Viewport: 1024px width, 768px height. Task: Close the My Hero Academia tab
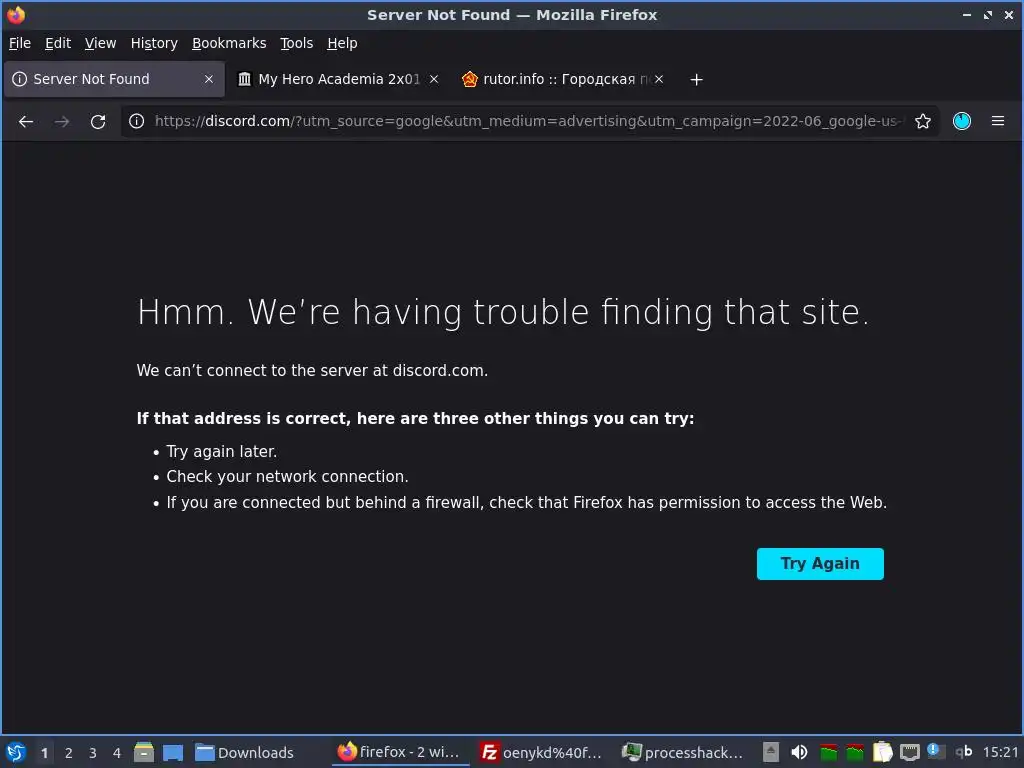click(434, 79)
